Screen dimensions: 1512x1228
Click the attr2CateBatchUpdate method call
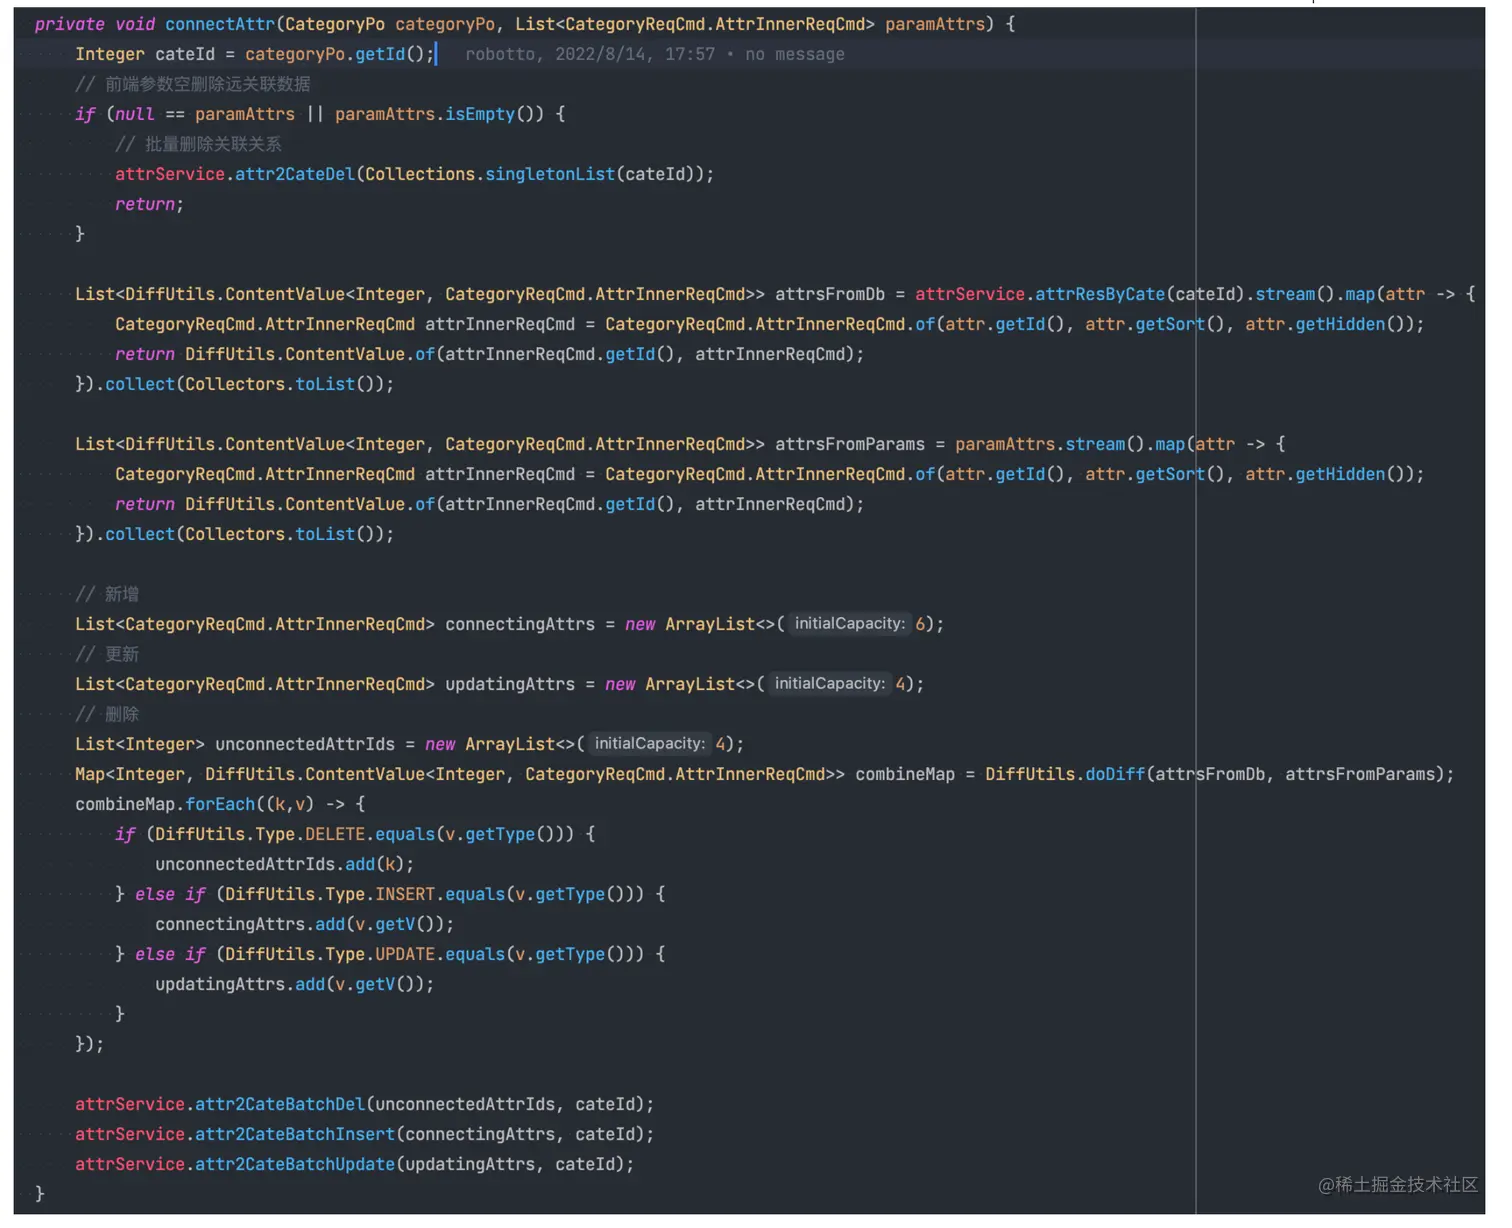point(295,1164)
